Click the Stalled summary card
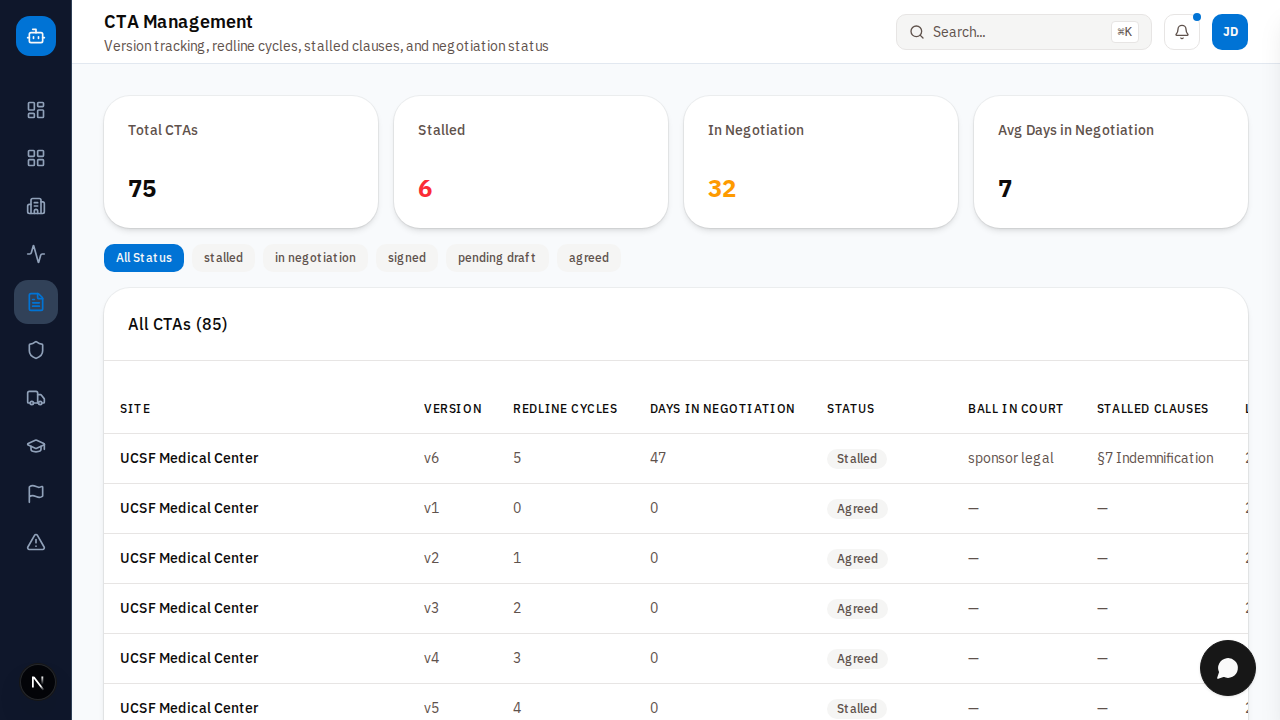This screenshot has width=1280, height=720. pos(531,162)
